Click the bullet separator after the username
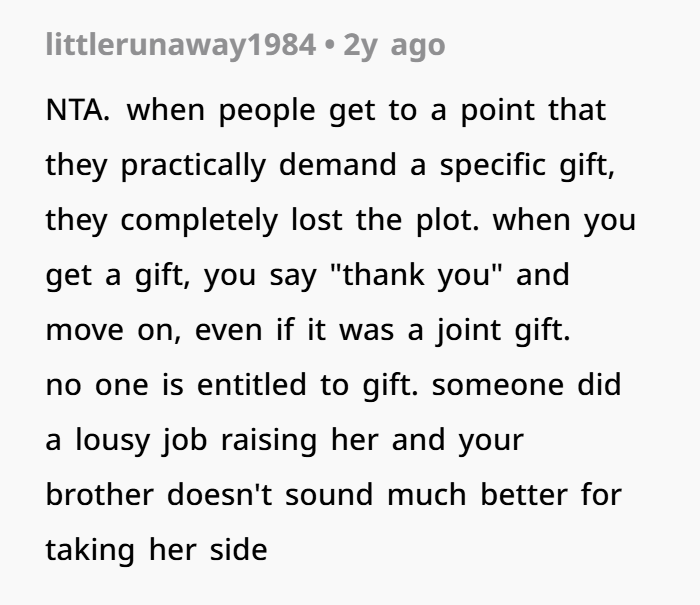 (329, 45)
